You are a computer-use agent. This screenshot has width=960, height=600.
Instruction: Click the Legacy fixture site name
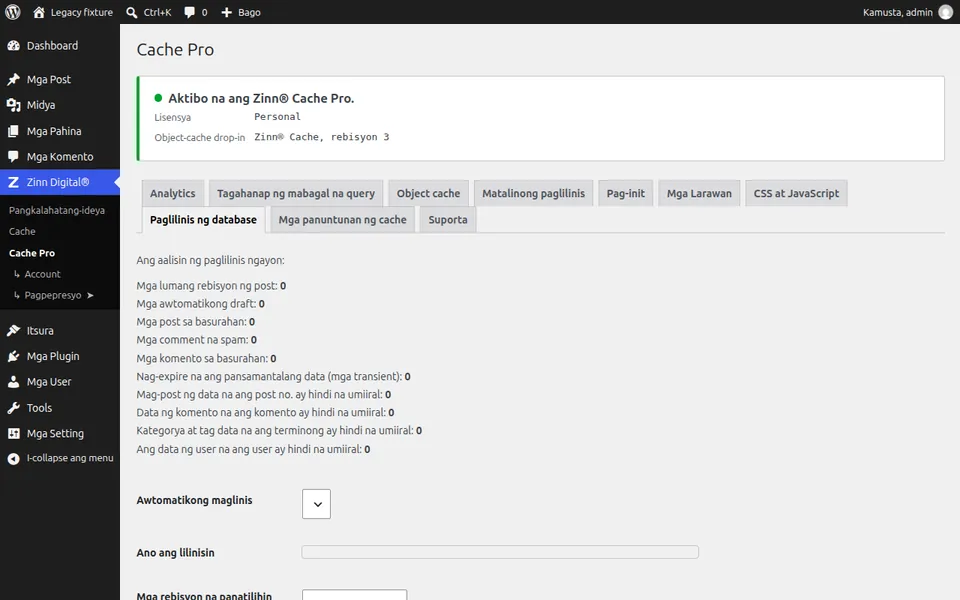click(x=81, y=12)
